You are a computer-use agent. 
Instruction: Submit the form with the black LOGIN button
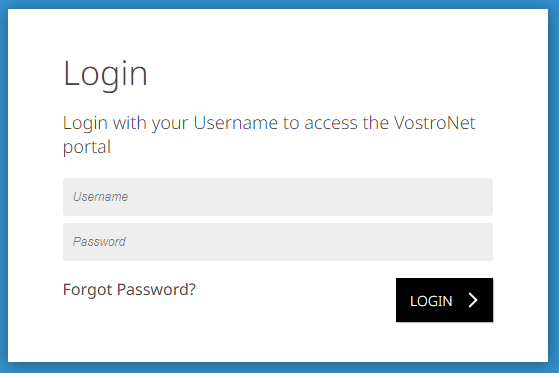pyautogui.click(x=445, y=300)
